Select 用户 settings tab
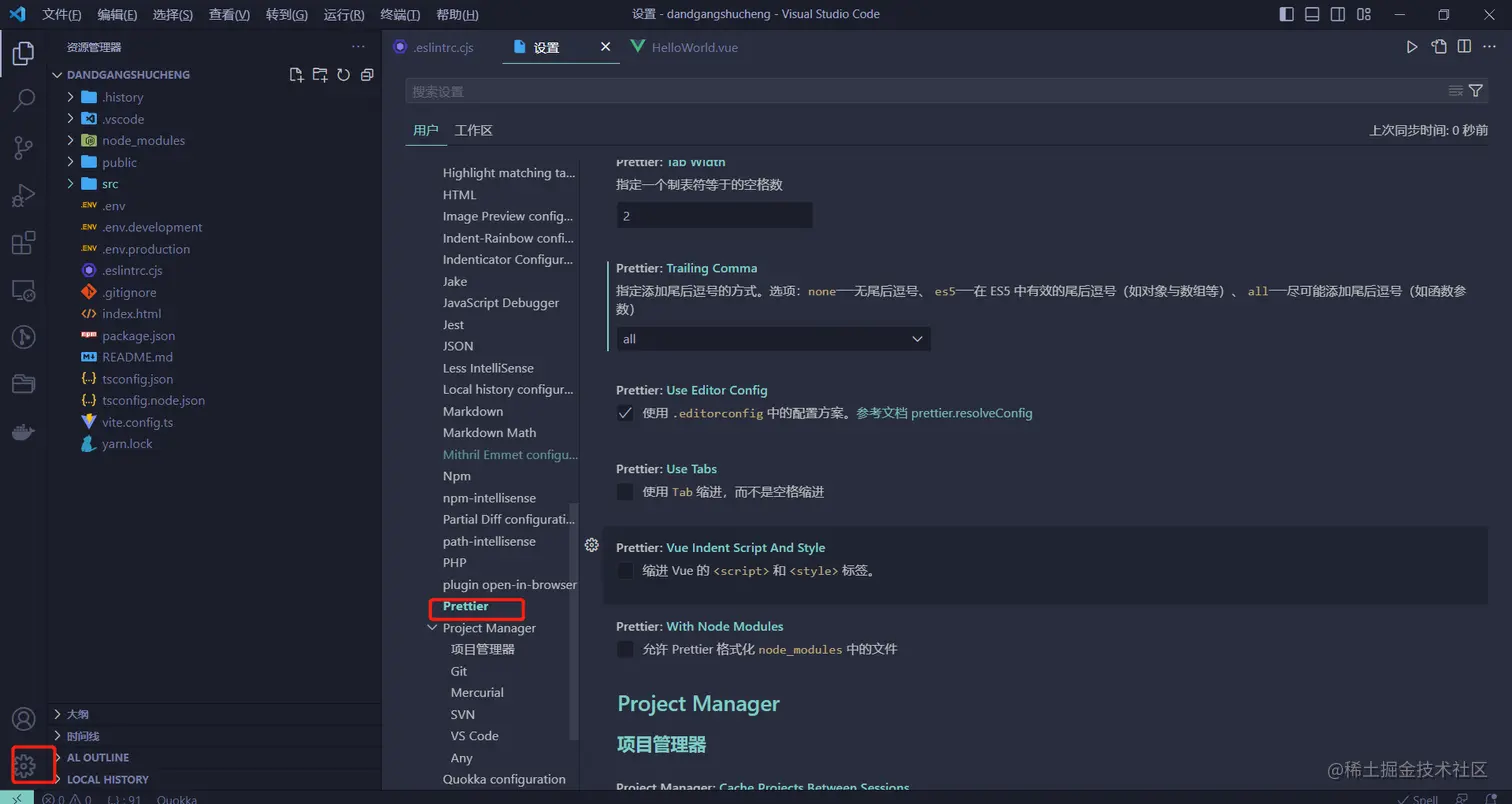Screen dimensions: 1512x804 [426, 131]
